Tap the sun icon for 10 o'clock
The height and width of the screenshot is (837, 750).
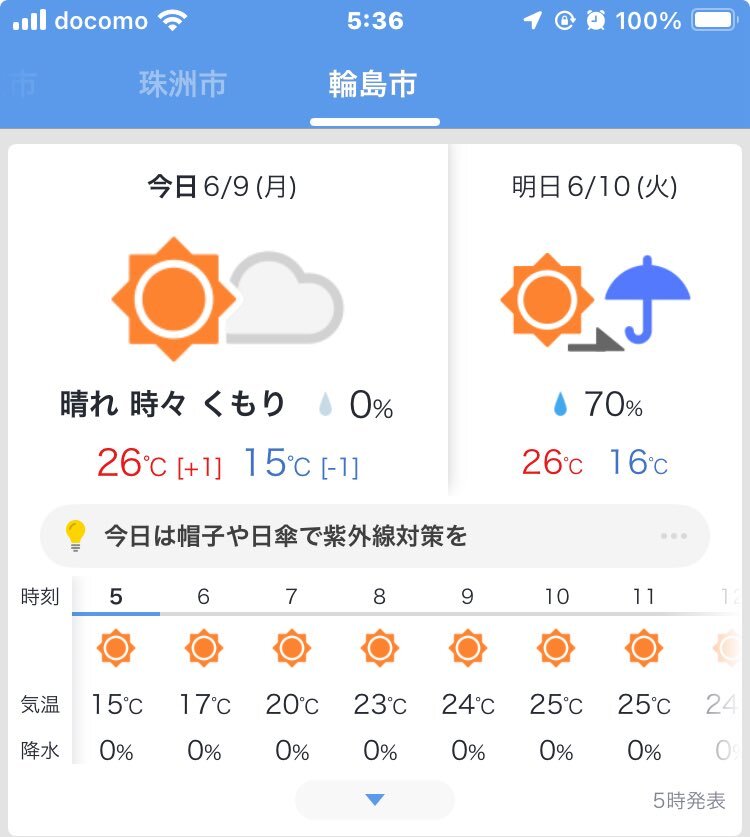tap(556, 648)
